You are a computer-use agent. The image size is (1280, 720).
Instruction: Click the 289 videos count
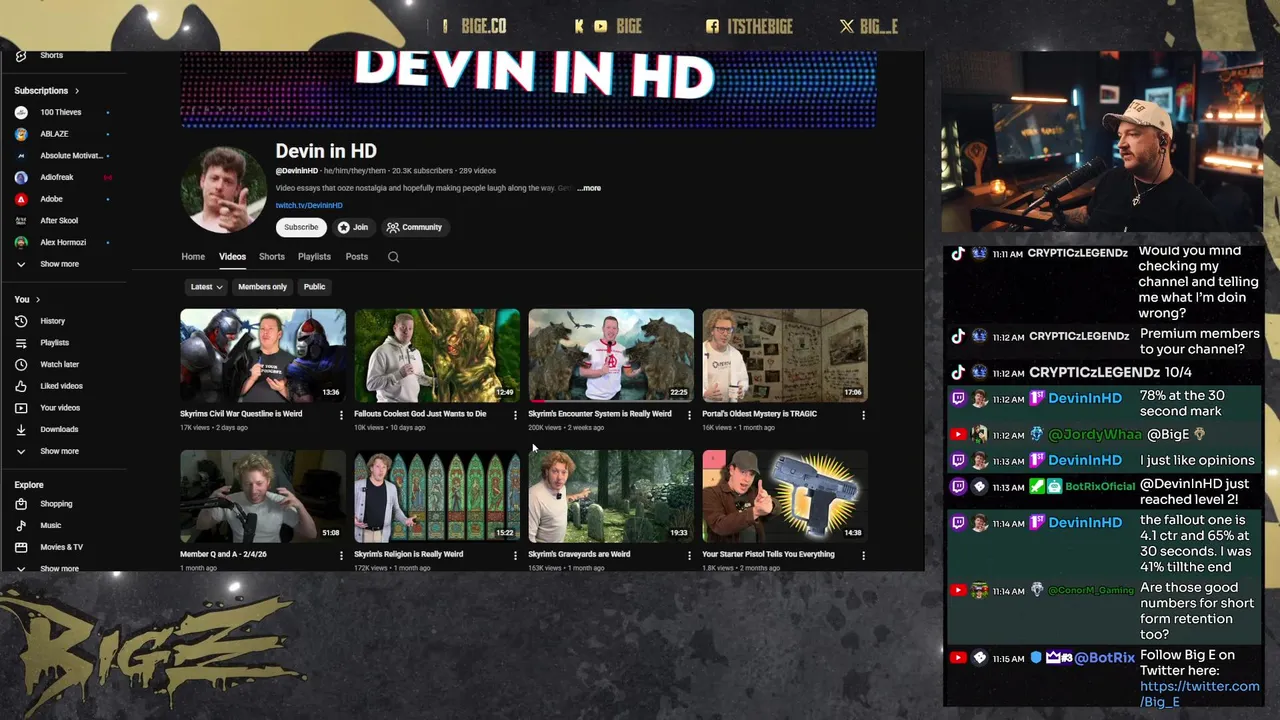click(478, 171)
